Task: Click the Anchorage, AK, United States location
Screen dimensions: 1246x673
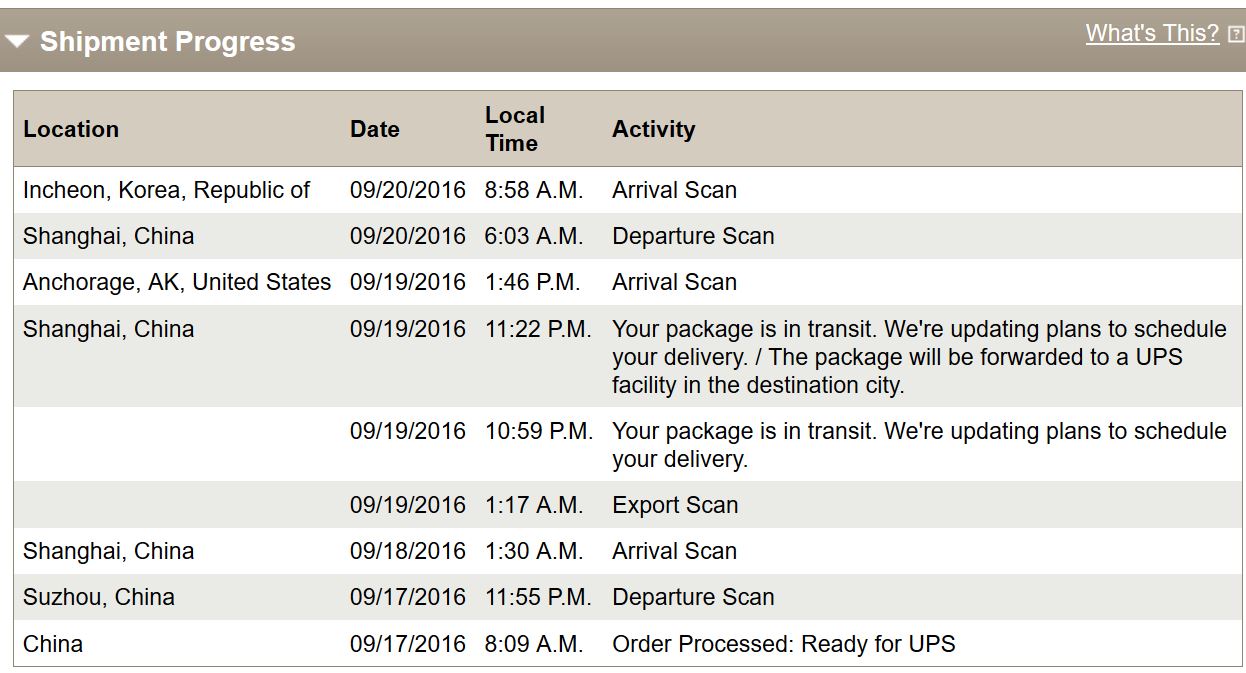Action: [177, 282]
